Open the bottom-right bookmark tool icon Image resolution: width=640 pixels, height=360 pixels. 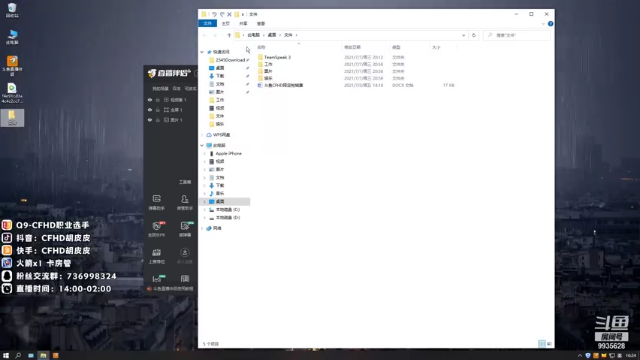[x=184, y=279]
